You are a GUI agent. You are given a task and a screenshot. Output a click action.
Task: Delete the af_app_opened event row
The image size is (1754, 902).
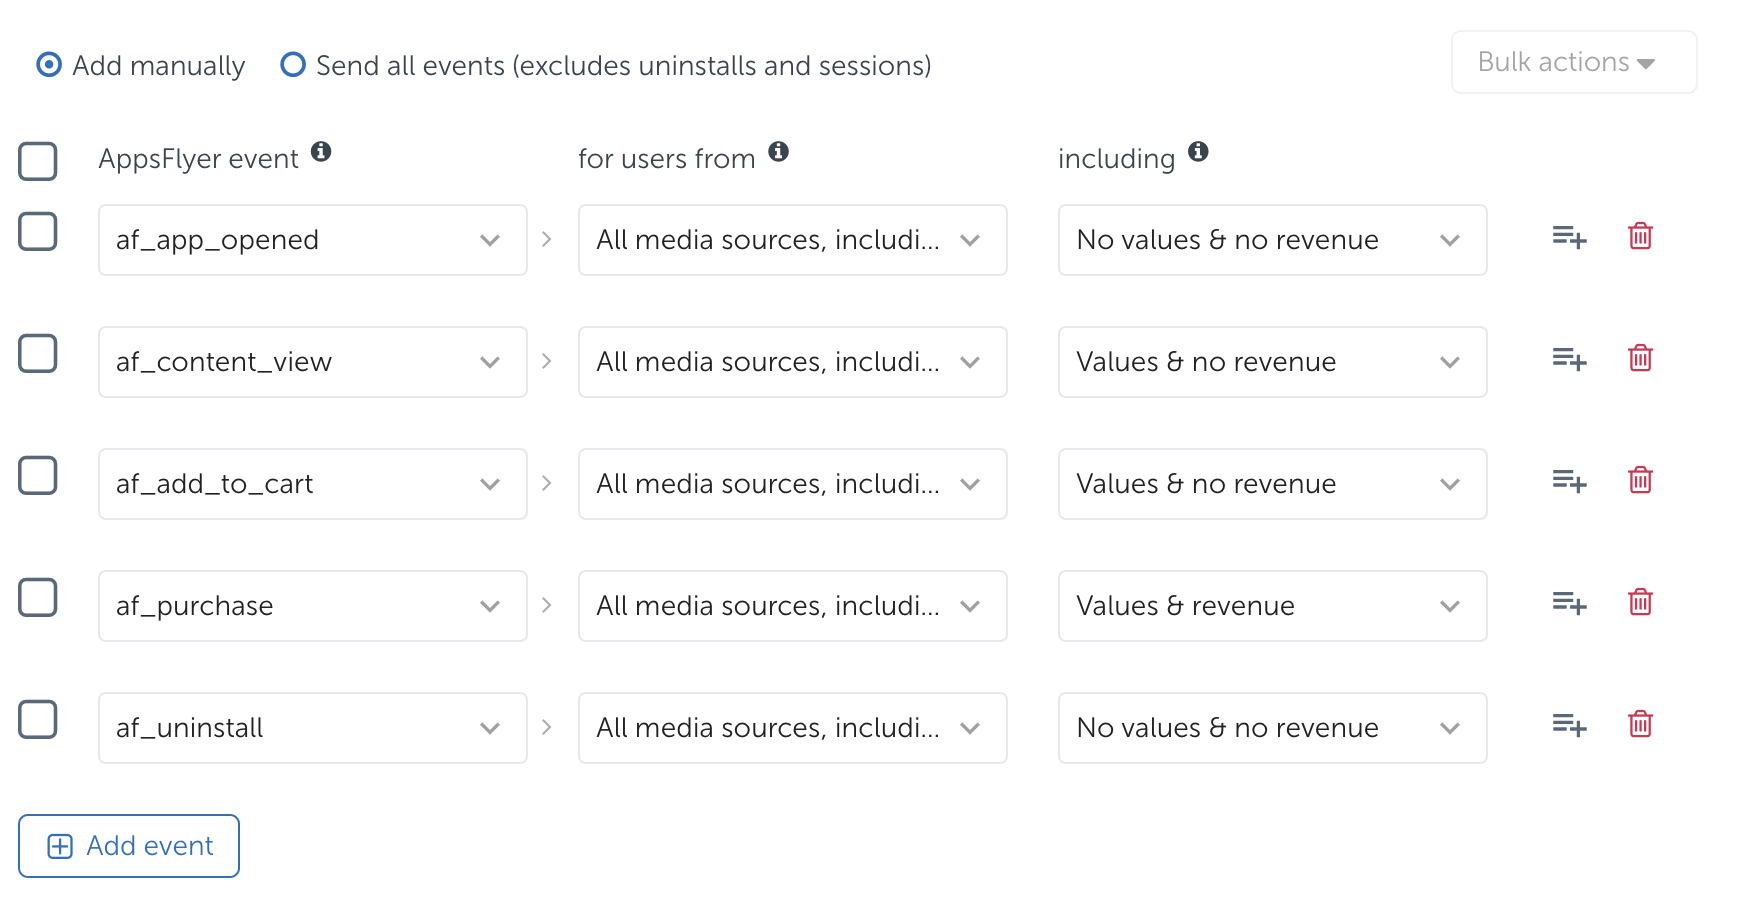pos(1640,237)
